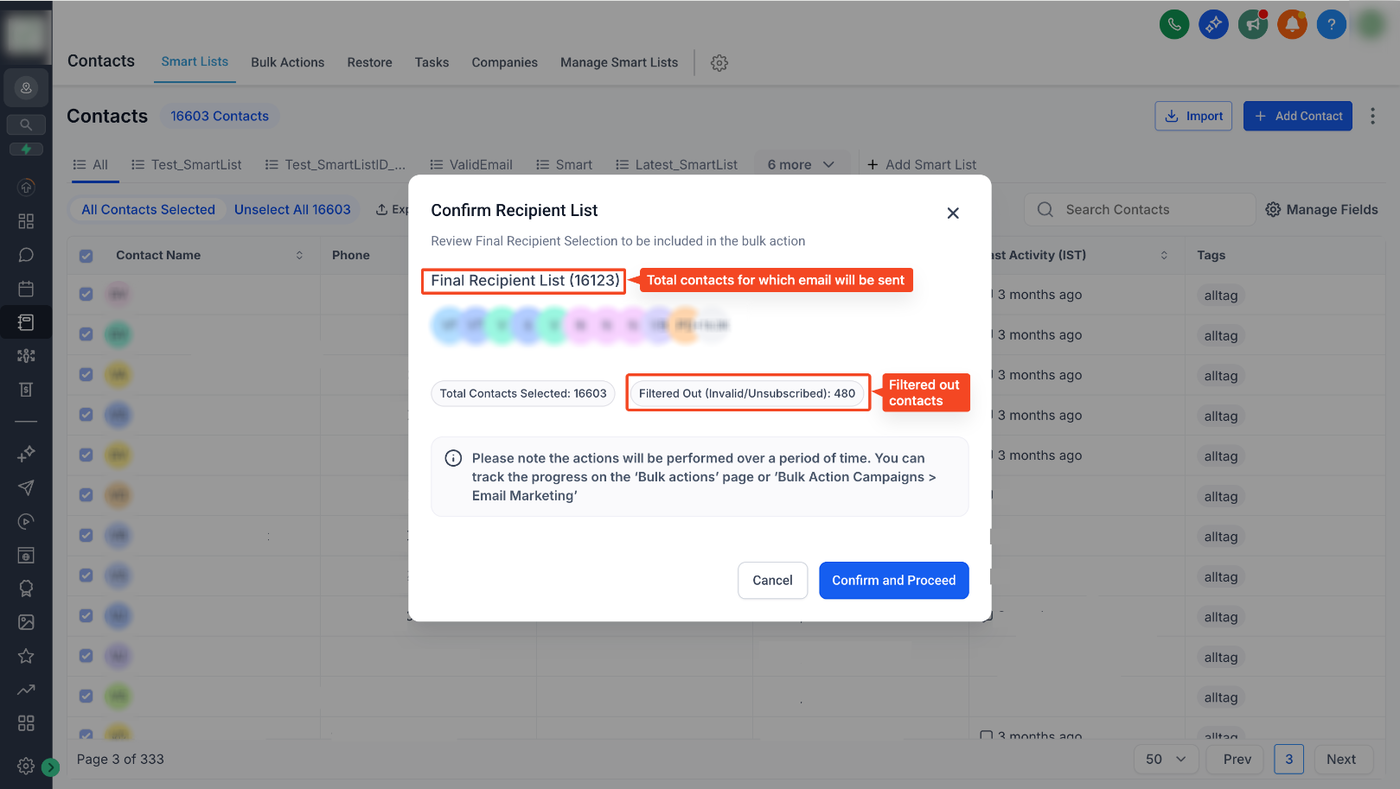Image resolution: width=1400 pixels, height=789 pixels.
Task: Select the ValidEmail smart list tab
Action: [471, 164]
